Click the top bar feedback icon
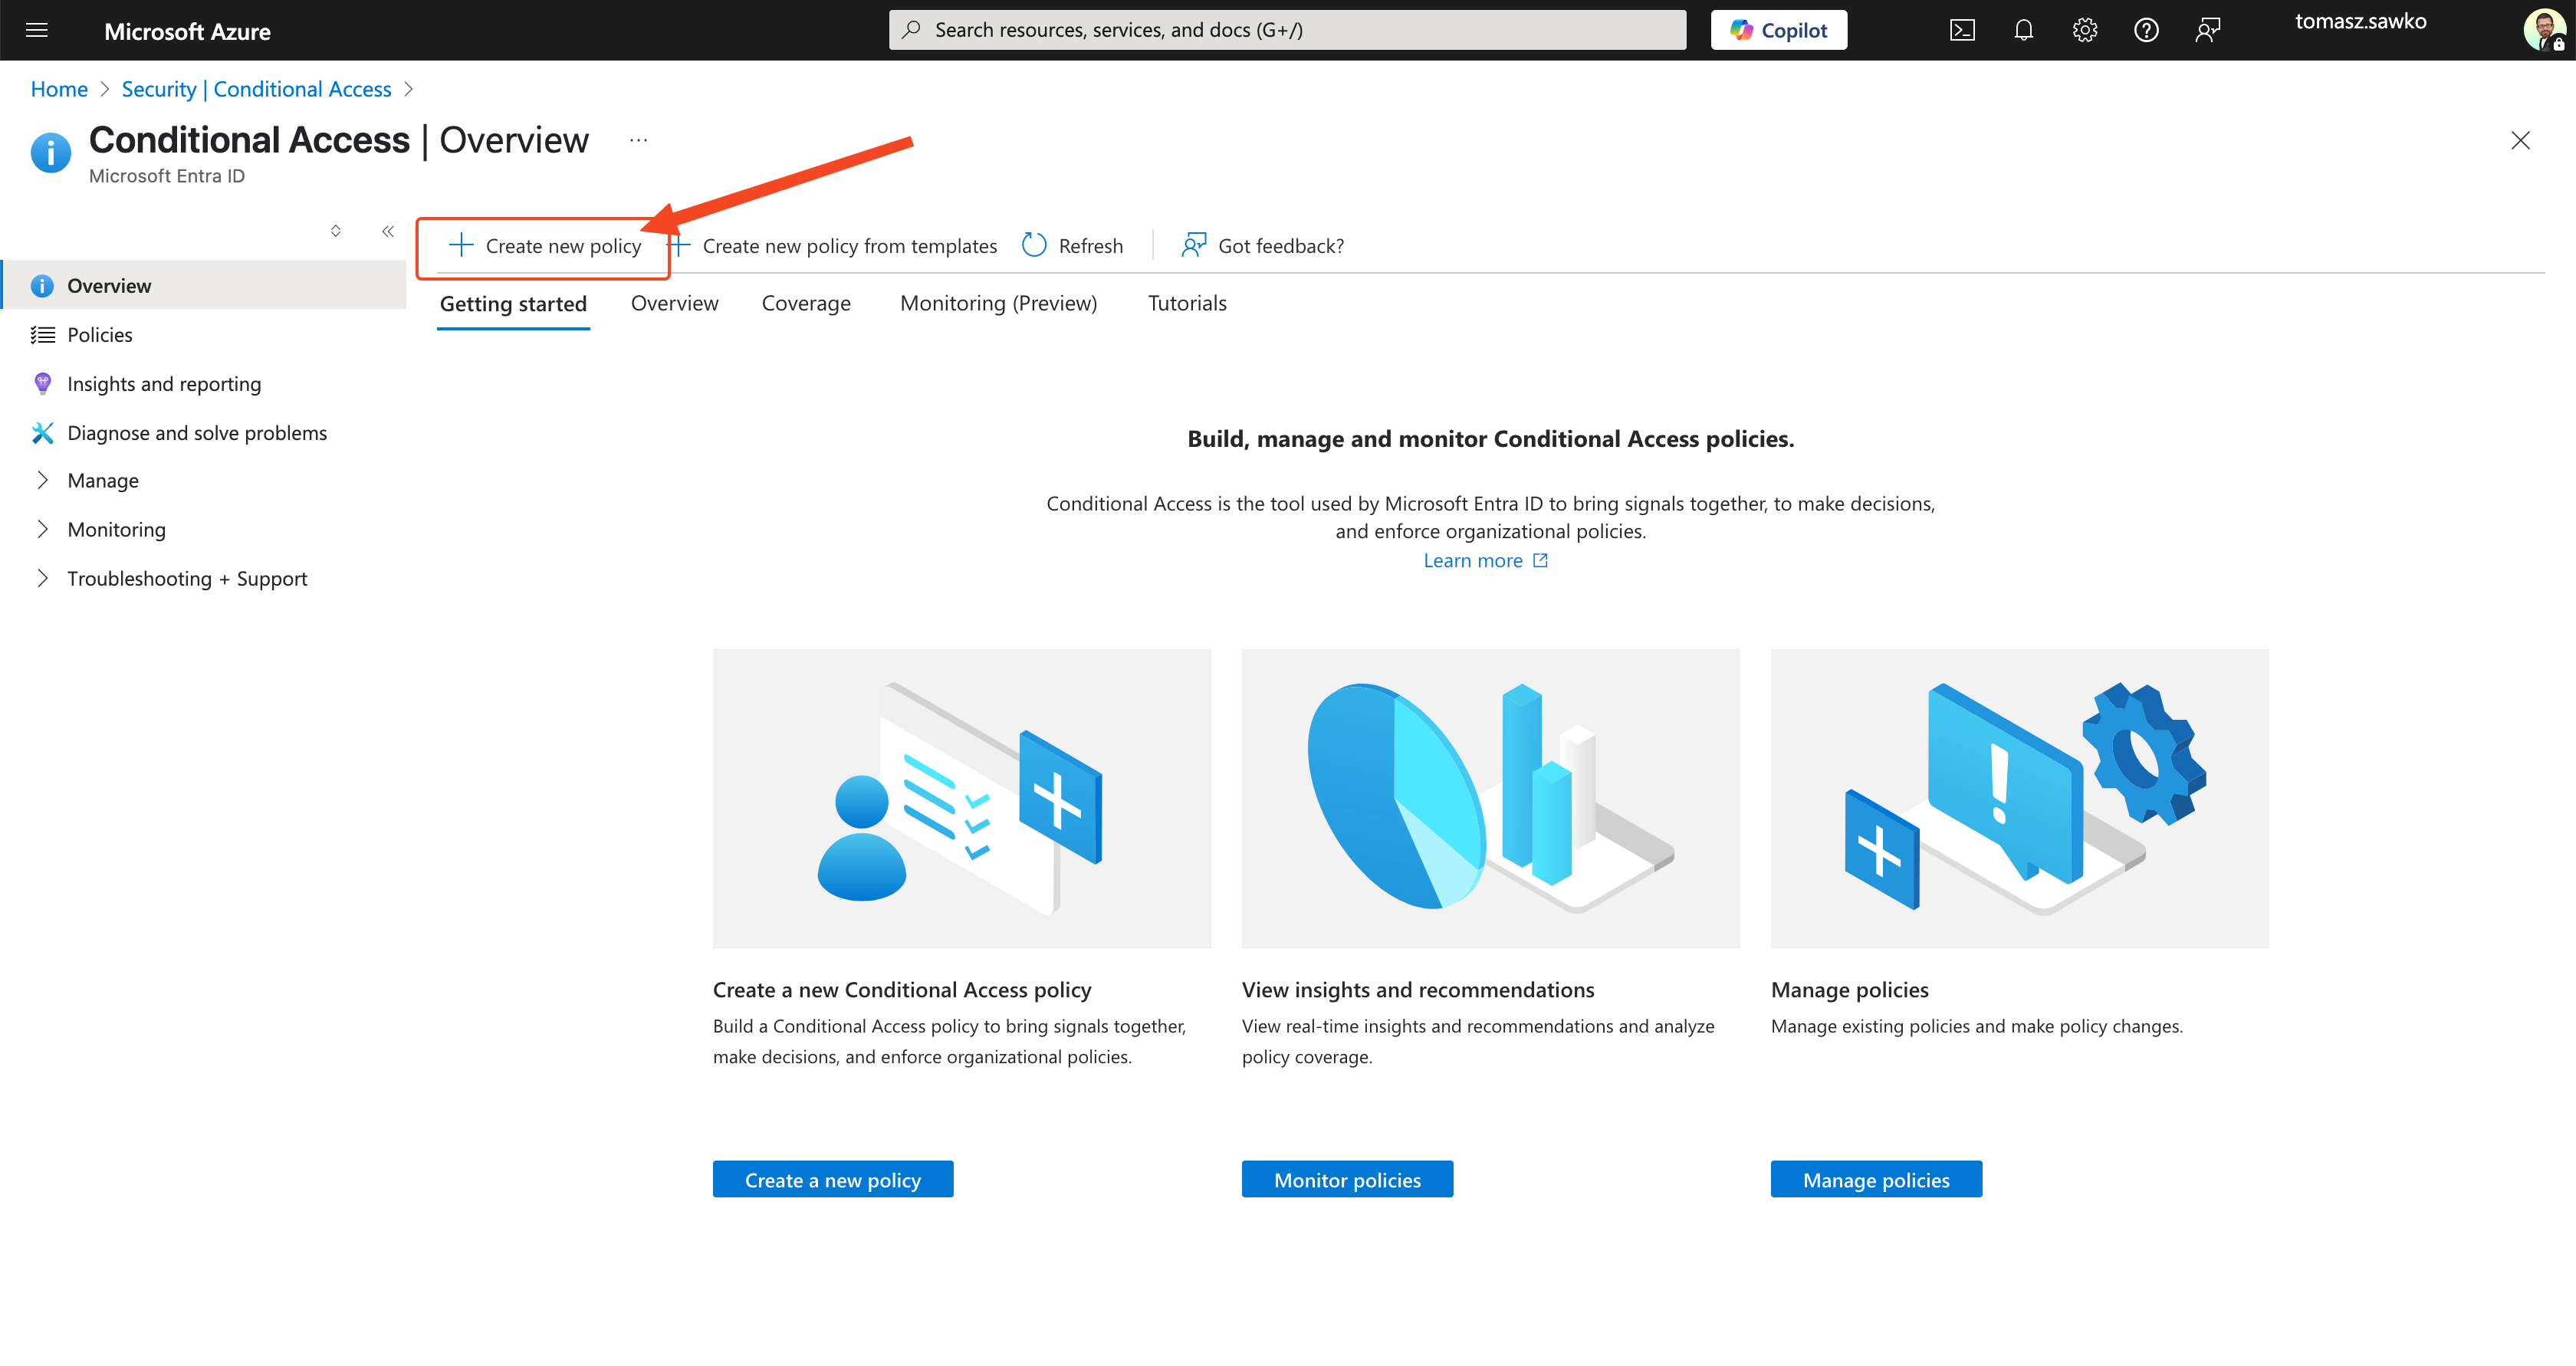Screen dimensions: 2576x1366 (x=2207, y=30)
